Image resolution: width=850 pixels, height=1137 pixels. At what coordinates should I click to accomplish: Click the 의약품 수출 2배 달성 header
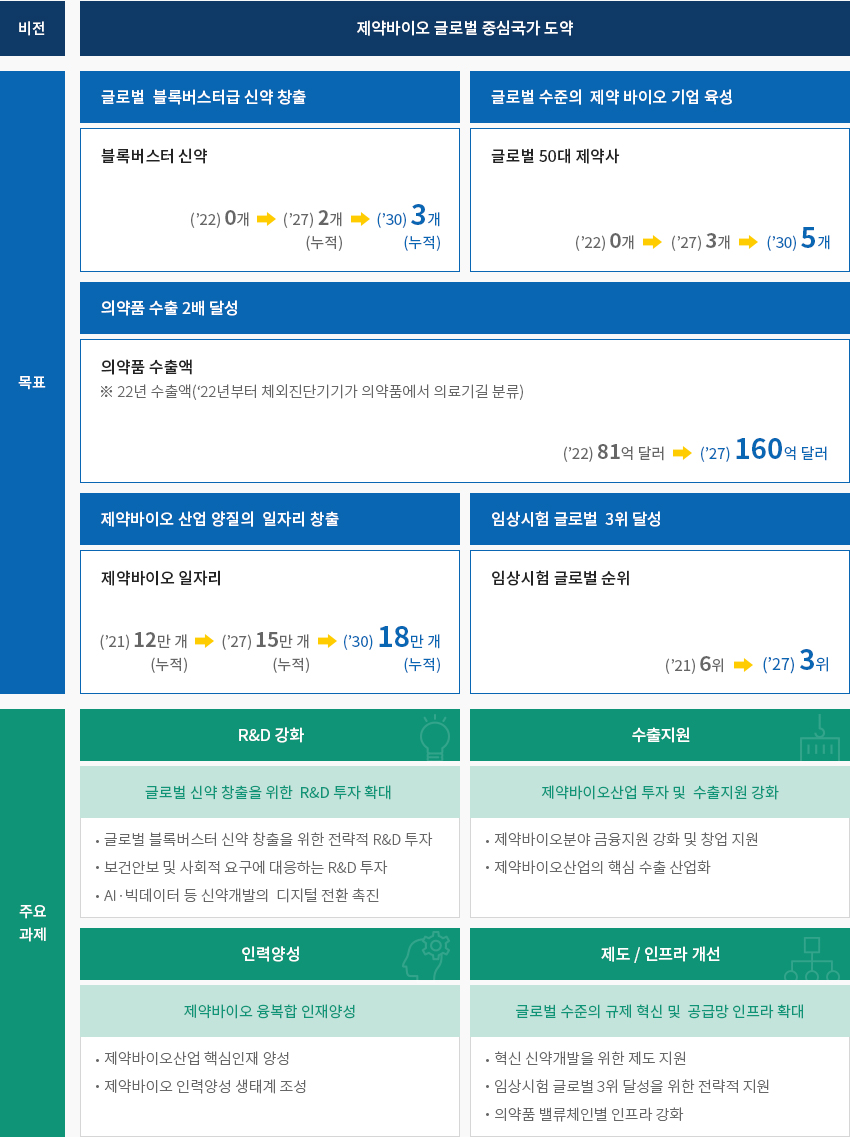click(465, 308)
